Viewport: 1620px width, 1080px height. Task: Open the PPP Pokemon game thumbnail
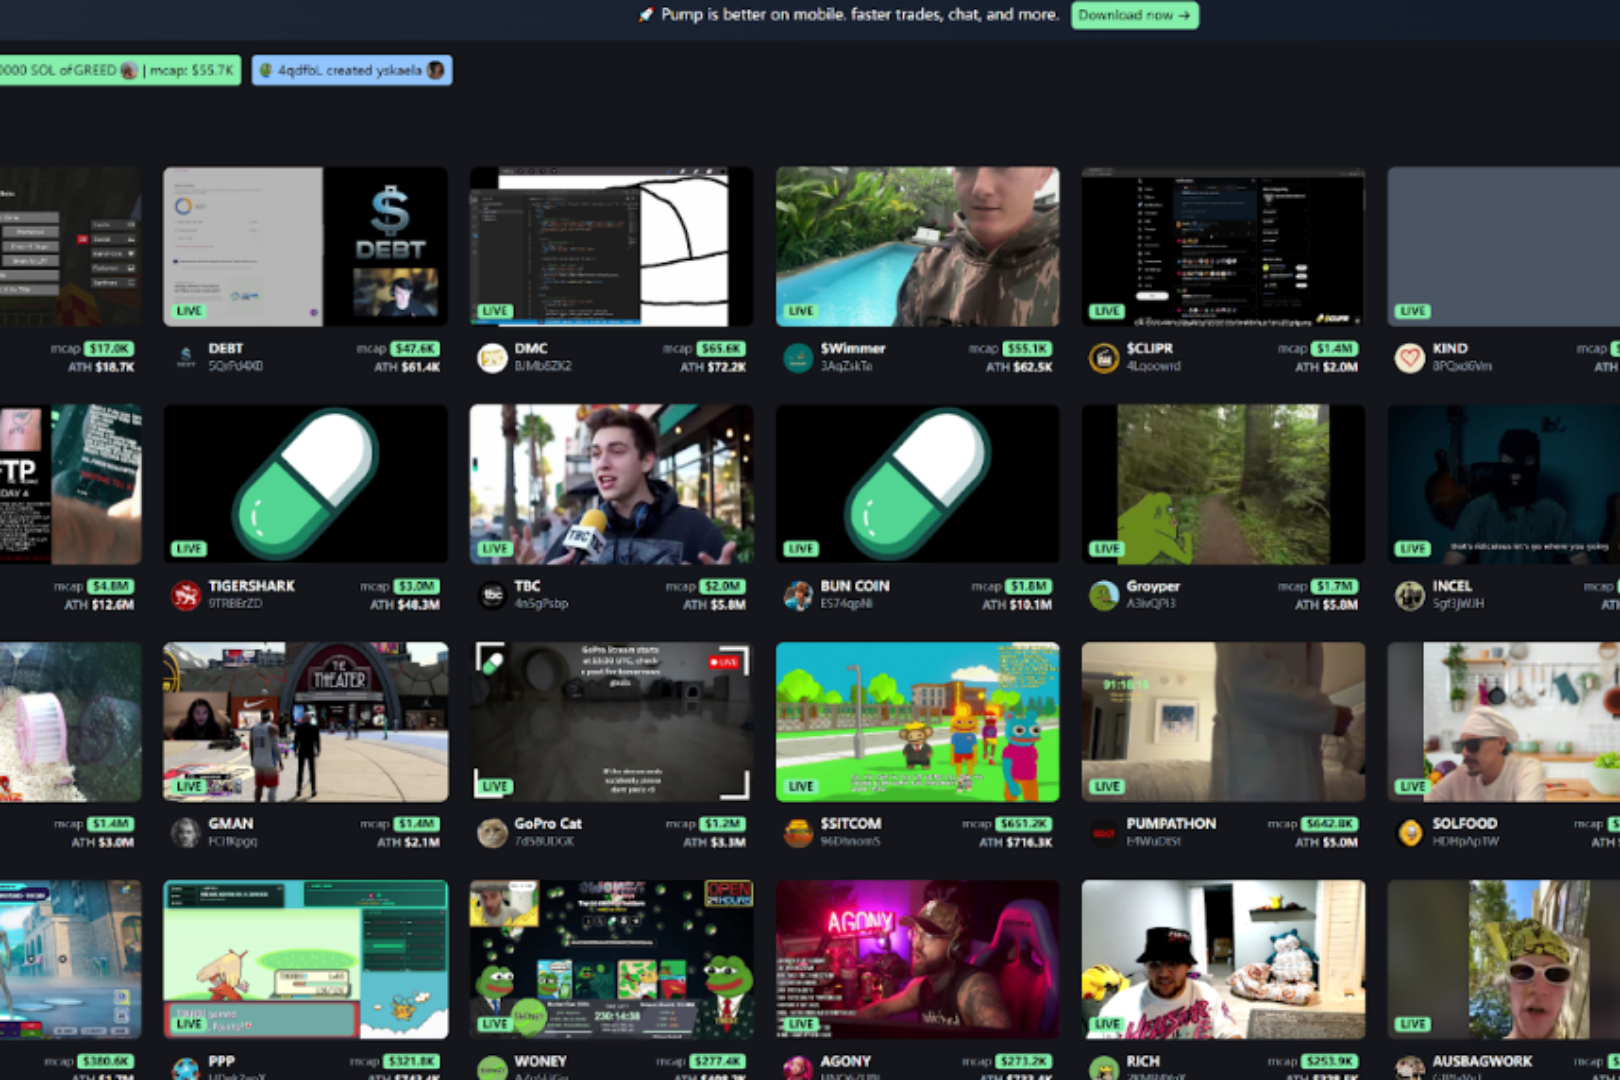[x=305, y=960]
